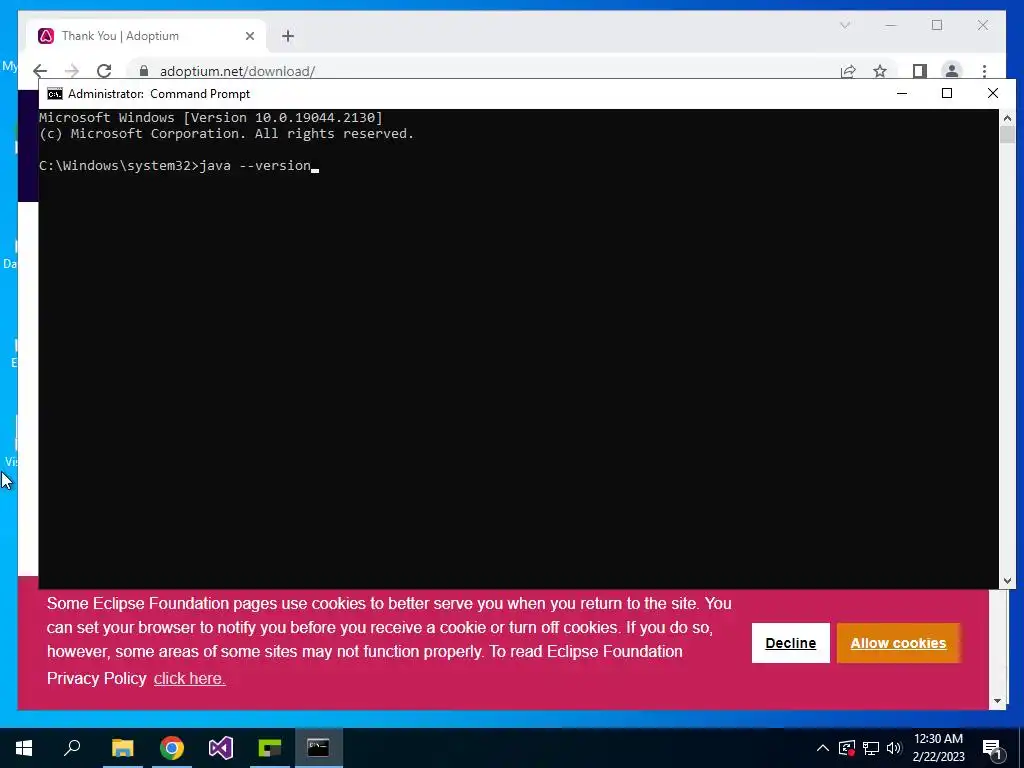Open the Windows Start menu
This screenshot has height=768, width=1024.
pyautogui.click(x=24, y=748)
